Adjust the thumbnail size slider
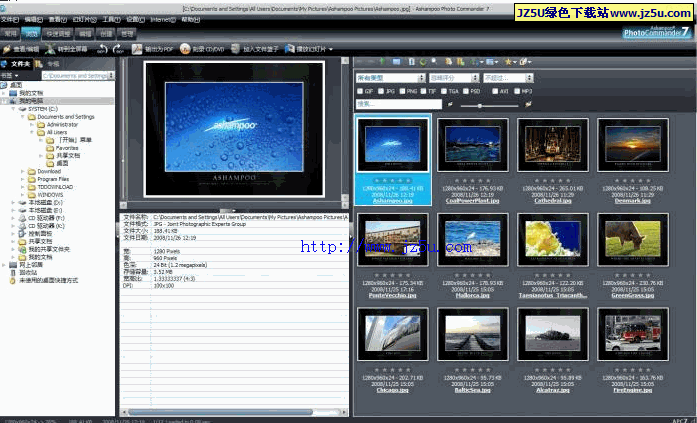Viewport: 697px width, 423px height. [480, 106]
